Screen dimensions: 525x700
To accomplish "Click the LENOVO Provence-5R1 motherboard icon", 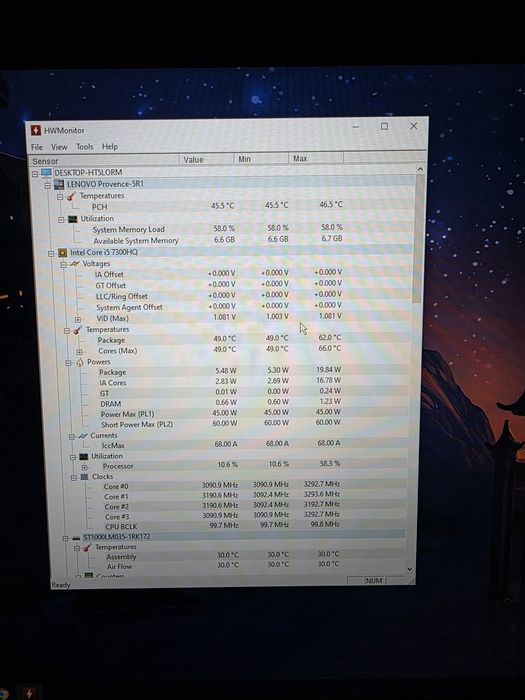I will [x=59, y=184].
